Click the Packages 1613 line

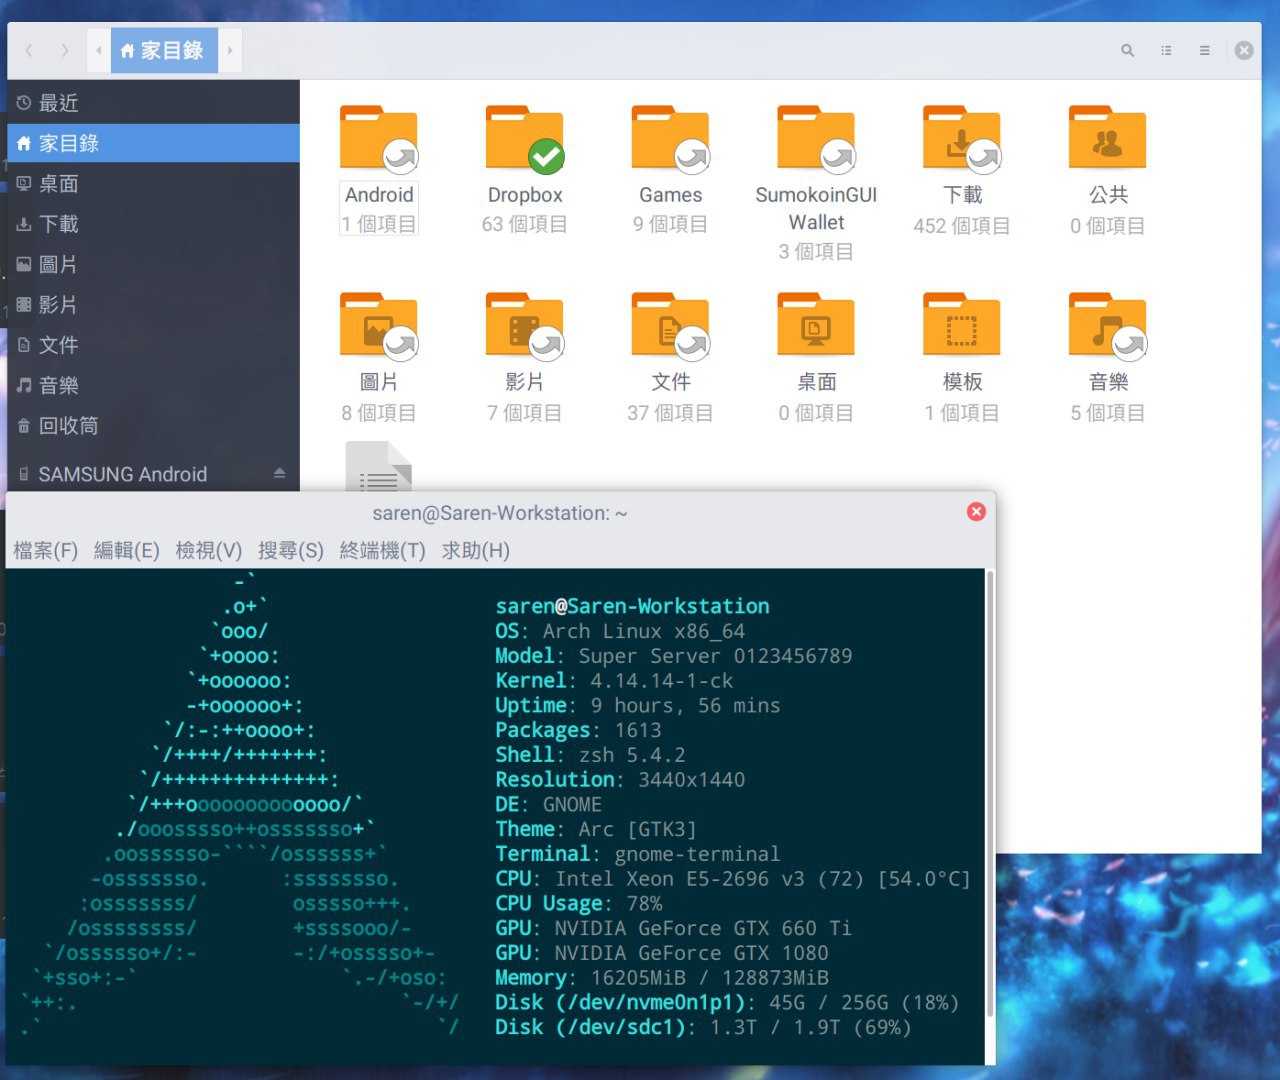coord(578,730)
